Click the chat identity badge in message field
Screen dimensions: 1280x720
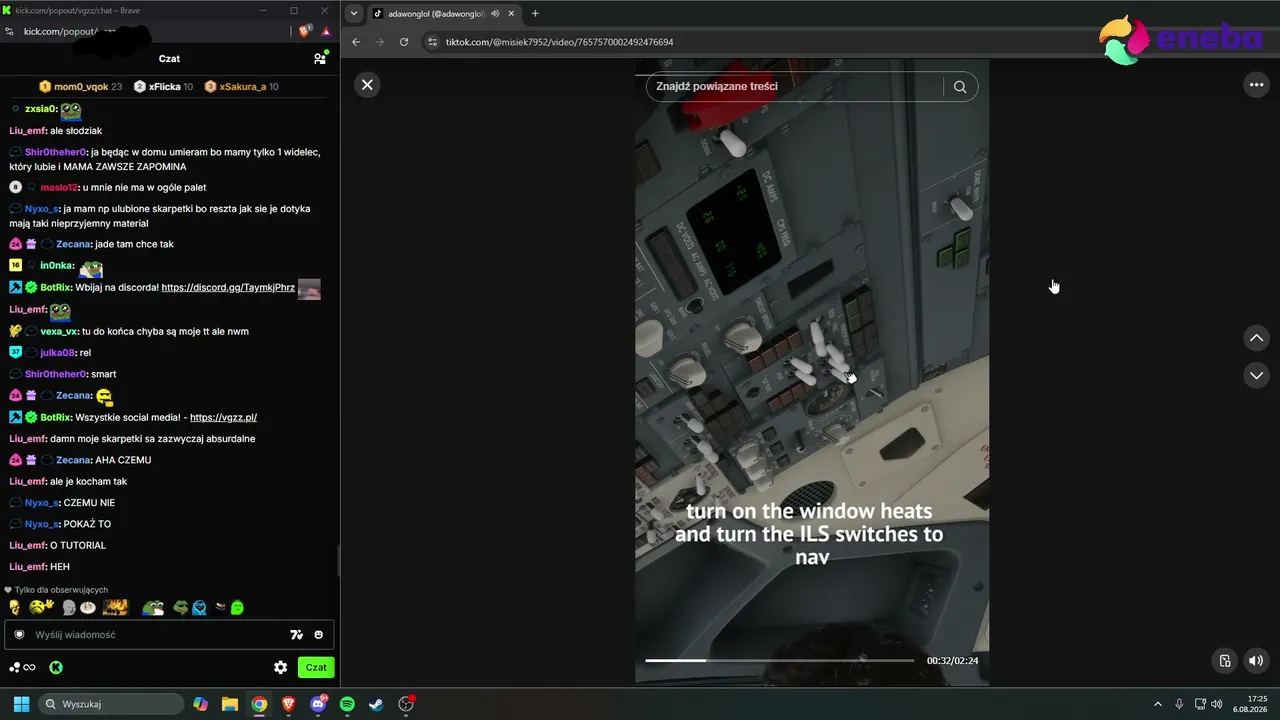click(x=19, y=634)
